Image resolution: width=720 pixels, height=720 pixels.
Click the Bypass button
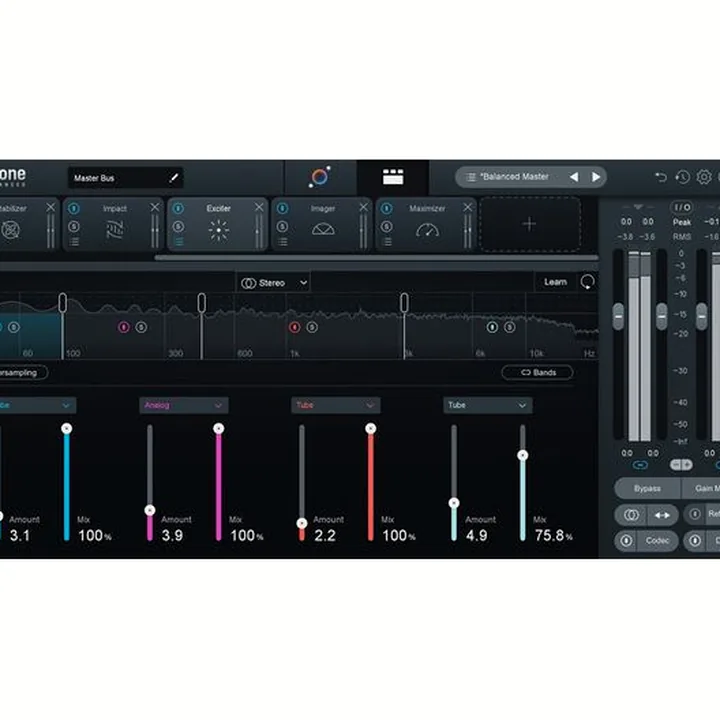pyautogui.click(x=647, y=489)
